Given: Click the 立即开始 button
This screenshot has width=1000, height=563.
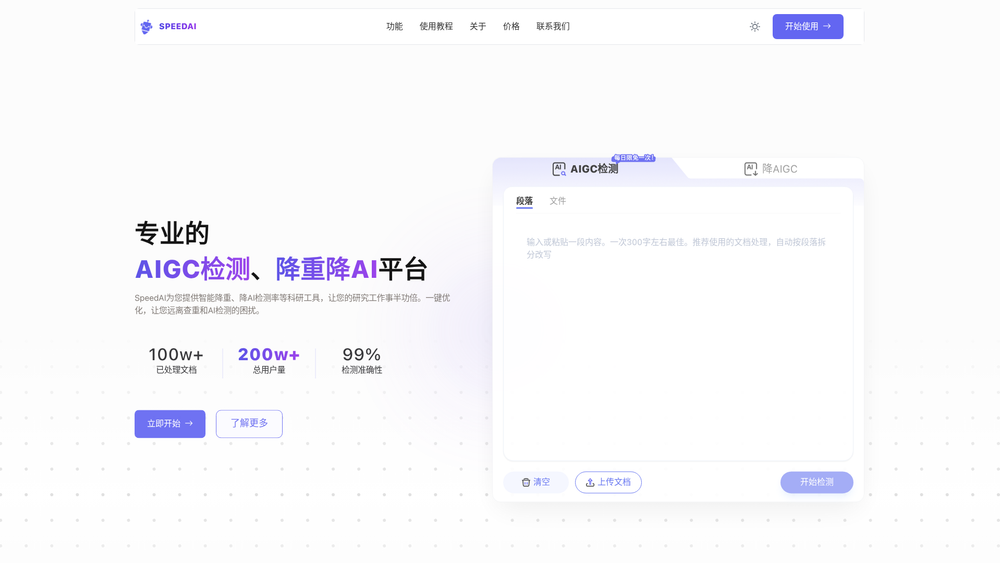Looking at the screenshot, I should coord(170,424).
